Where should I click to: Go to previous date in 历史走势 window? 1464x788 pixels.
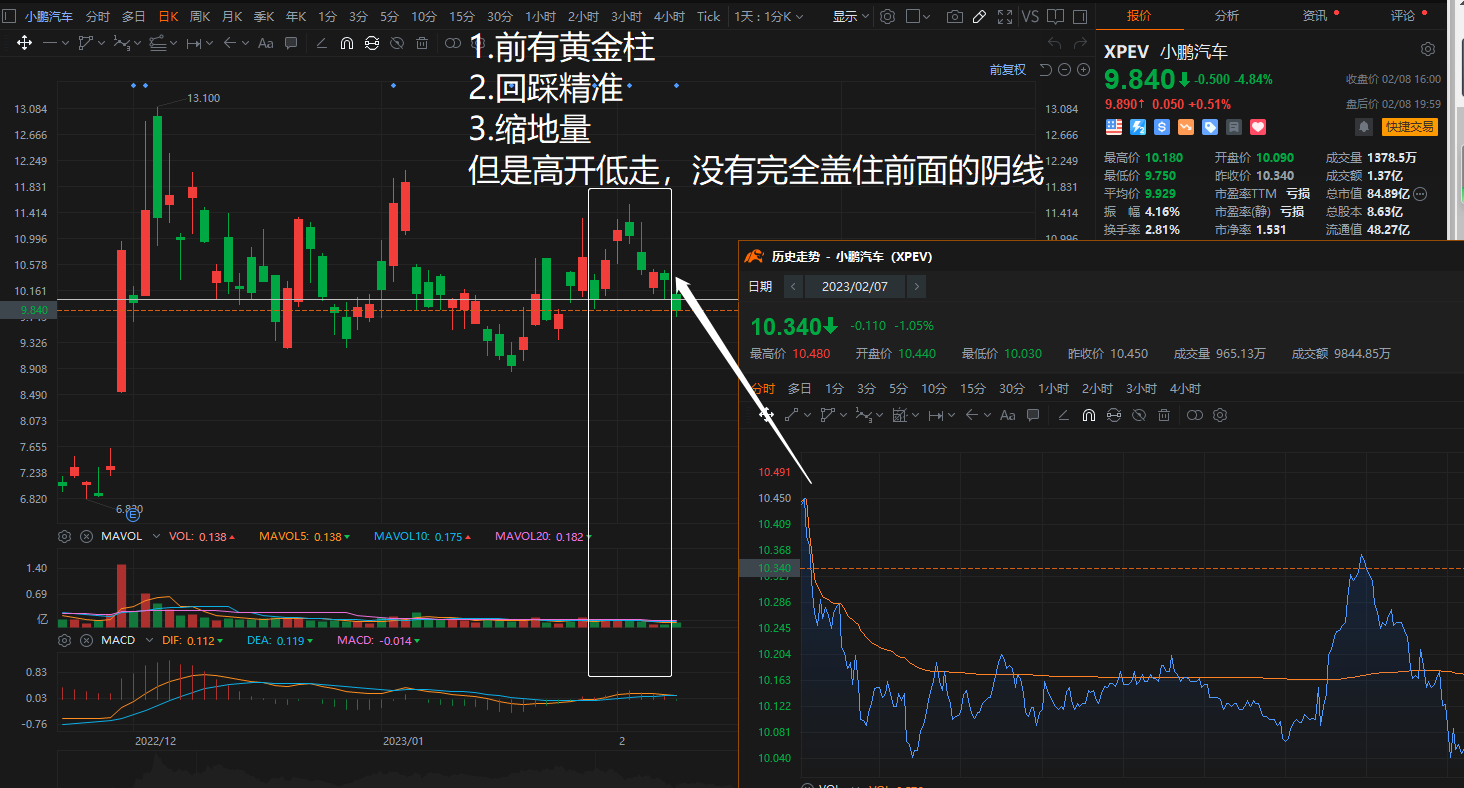tap(793, 287)
